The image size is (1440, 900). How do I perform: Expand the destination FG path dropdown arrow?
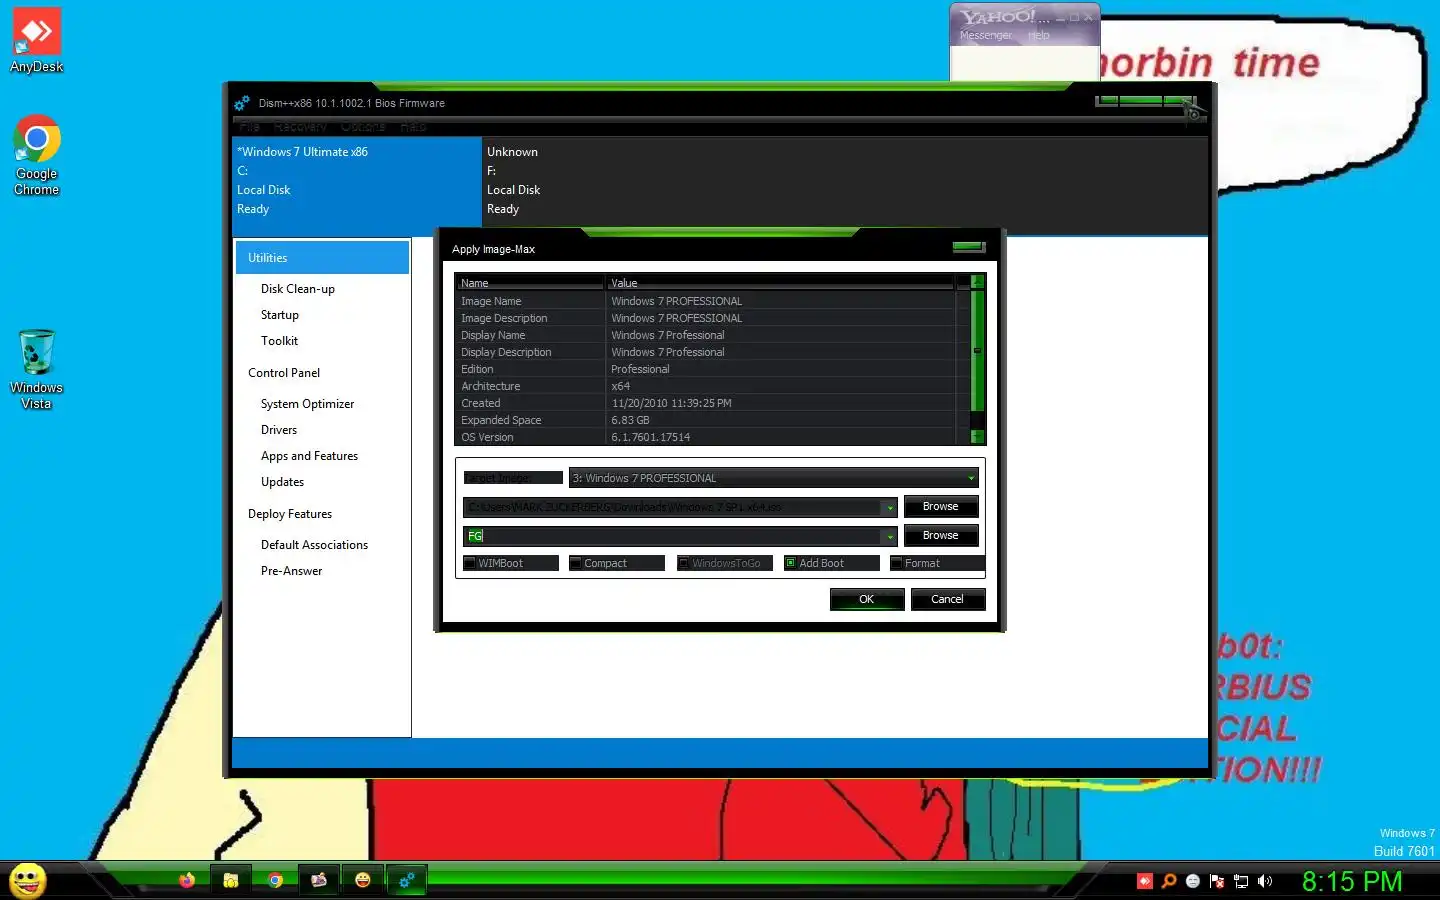click(889, 537)
